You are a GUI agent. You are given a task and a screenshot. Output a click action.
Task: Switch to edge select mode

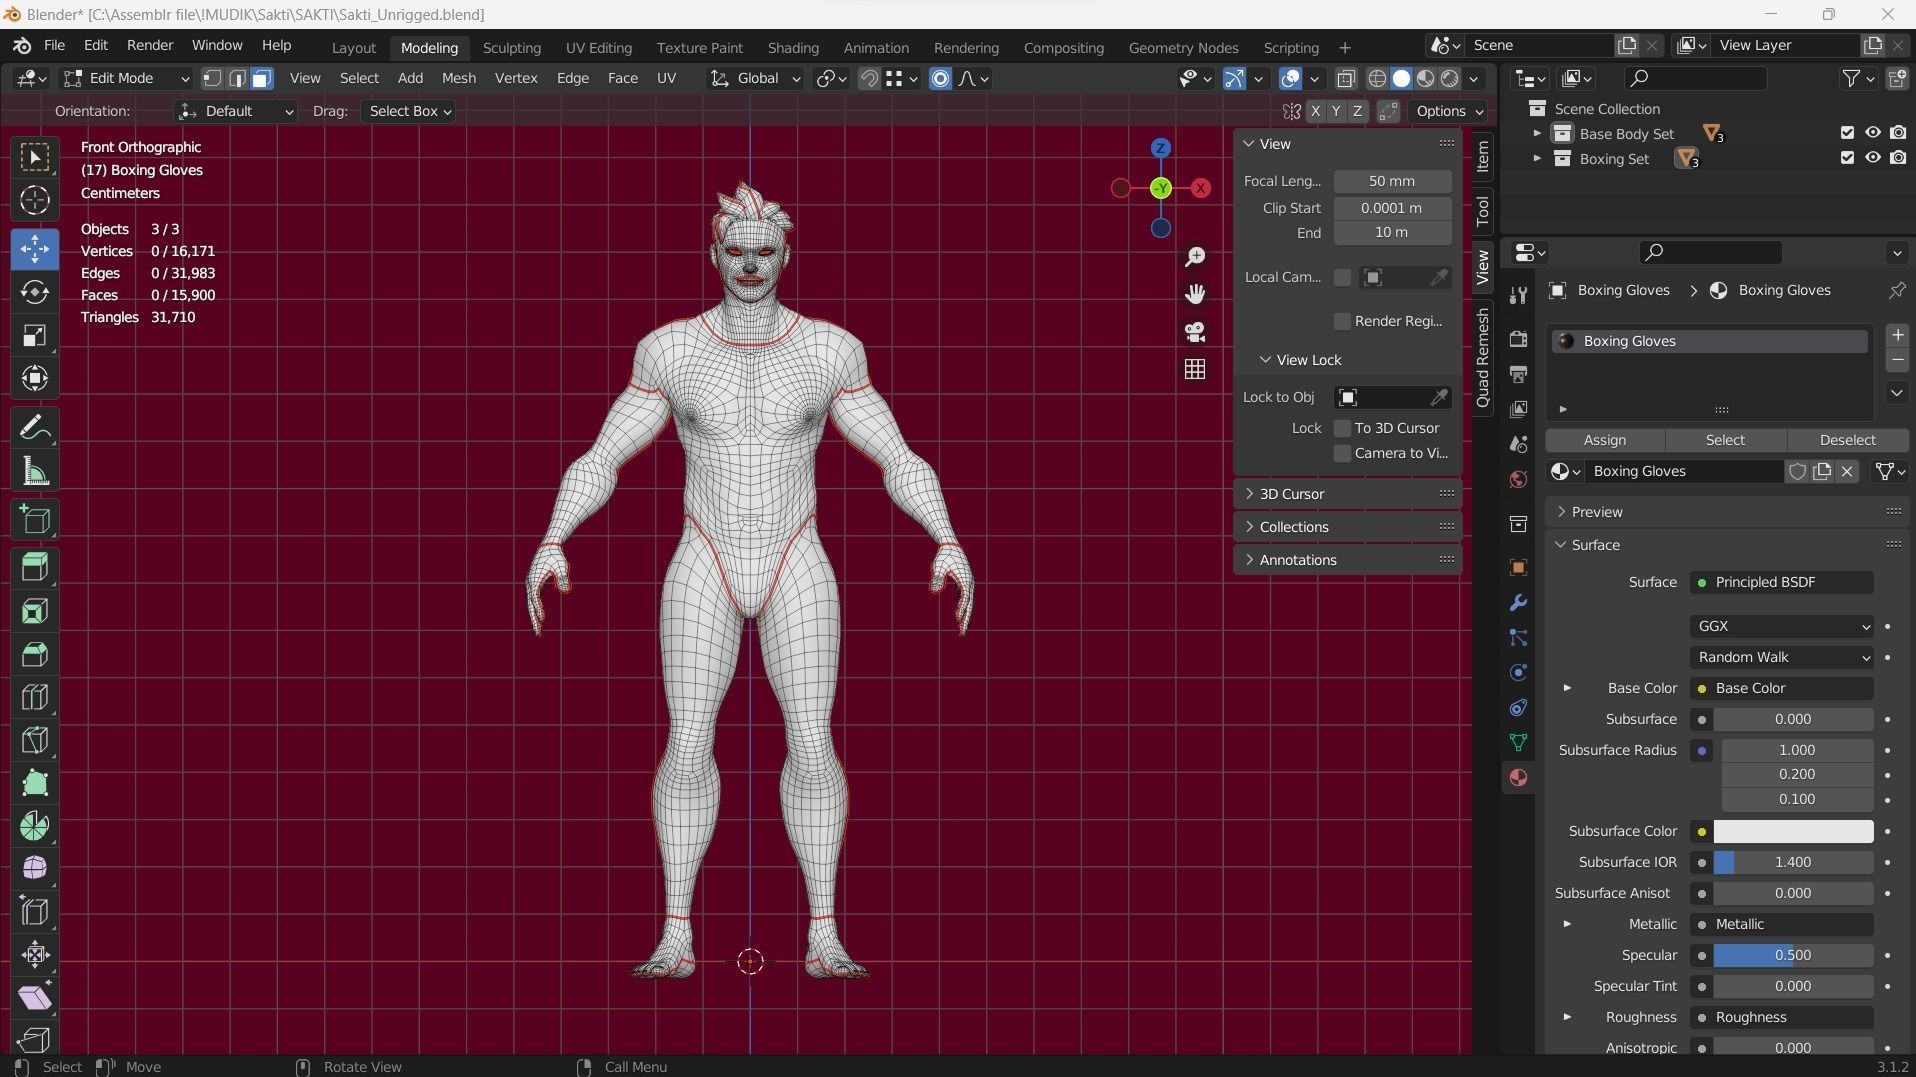(x=237, y=78)
